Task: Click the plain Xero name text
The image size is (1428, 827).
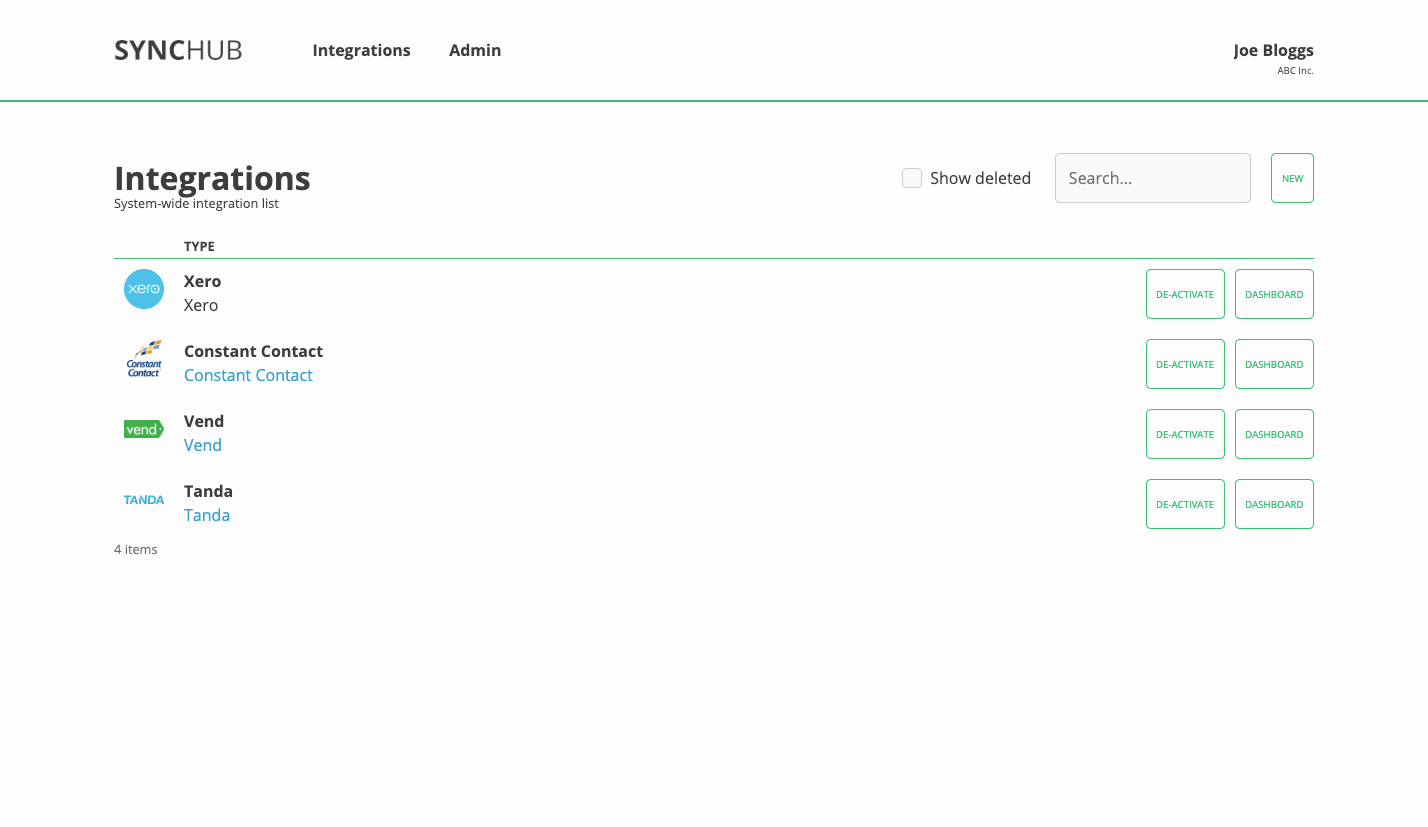Action: 201,305
